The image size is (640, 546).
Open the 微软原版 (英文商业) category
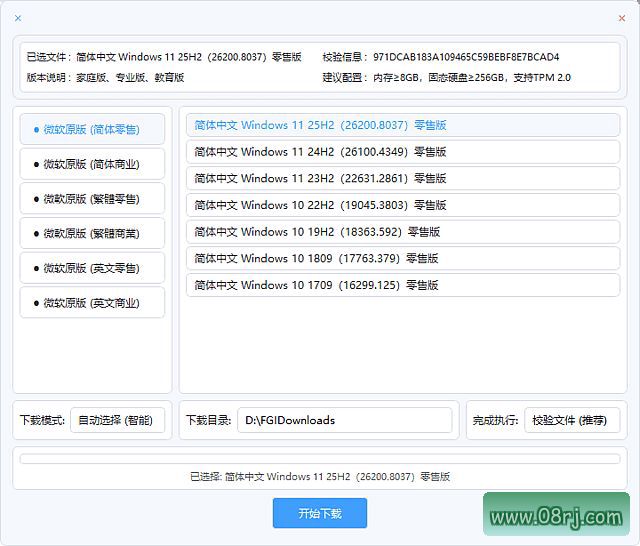click(92, 302)
